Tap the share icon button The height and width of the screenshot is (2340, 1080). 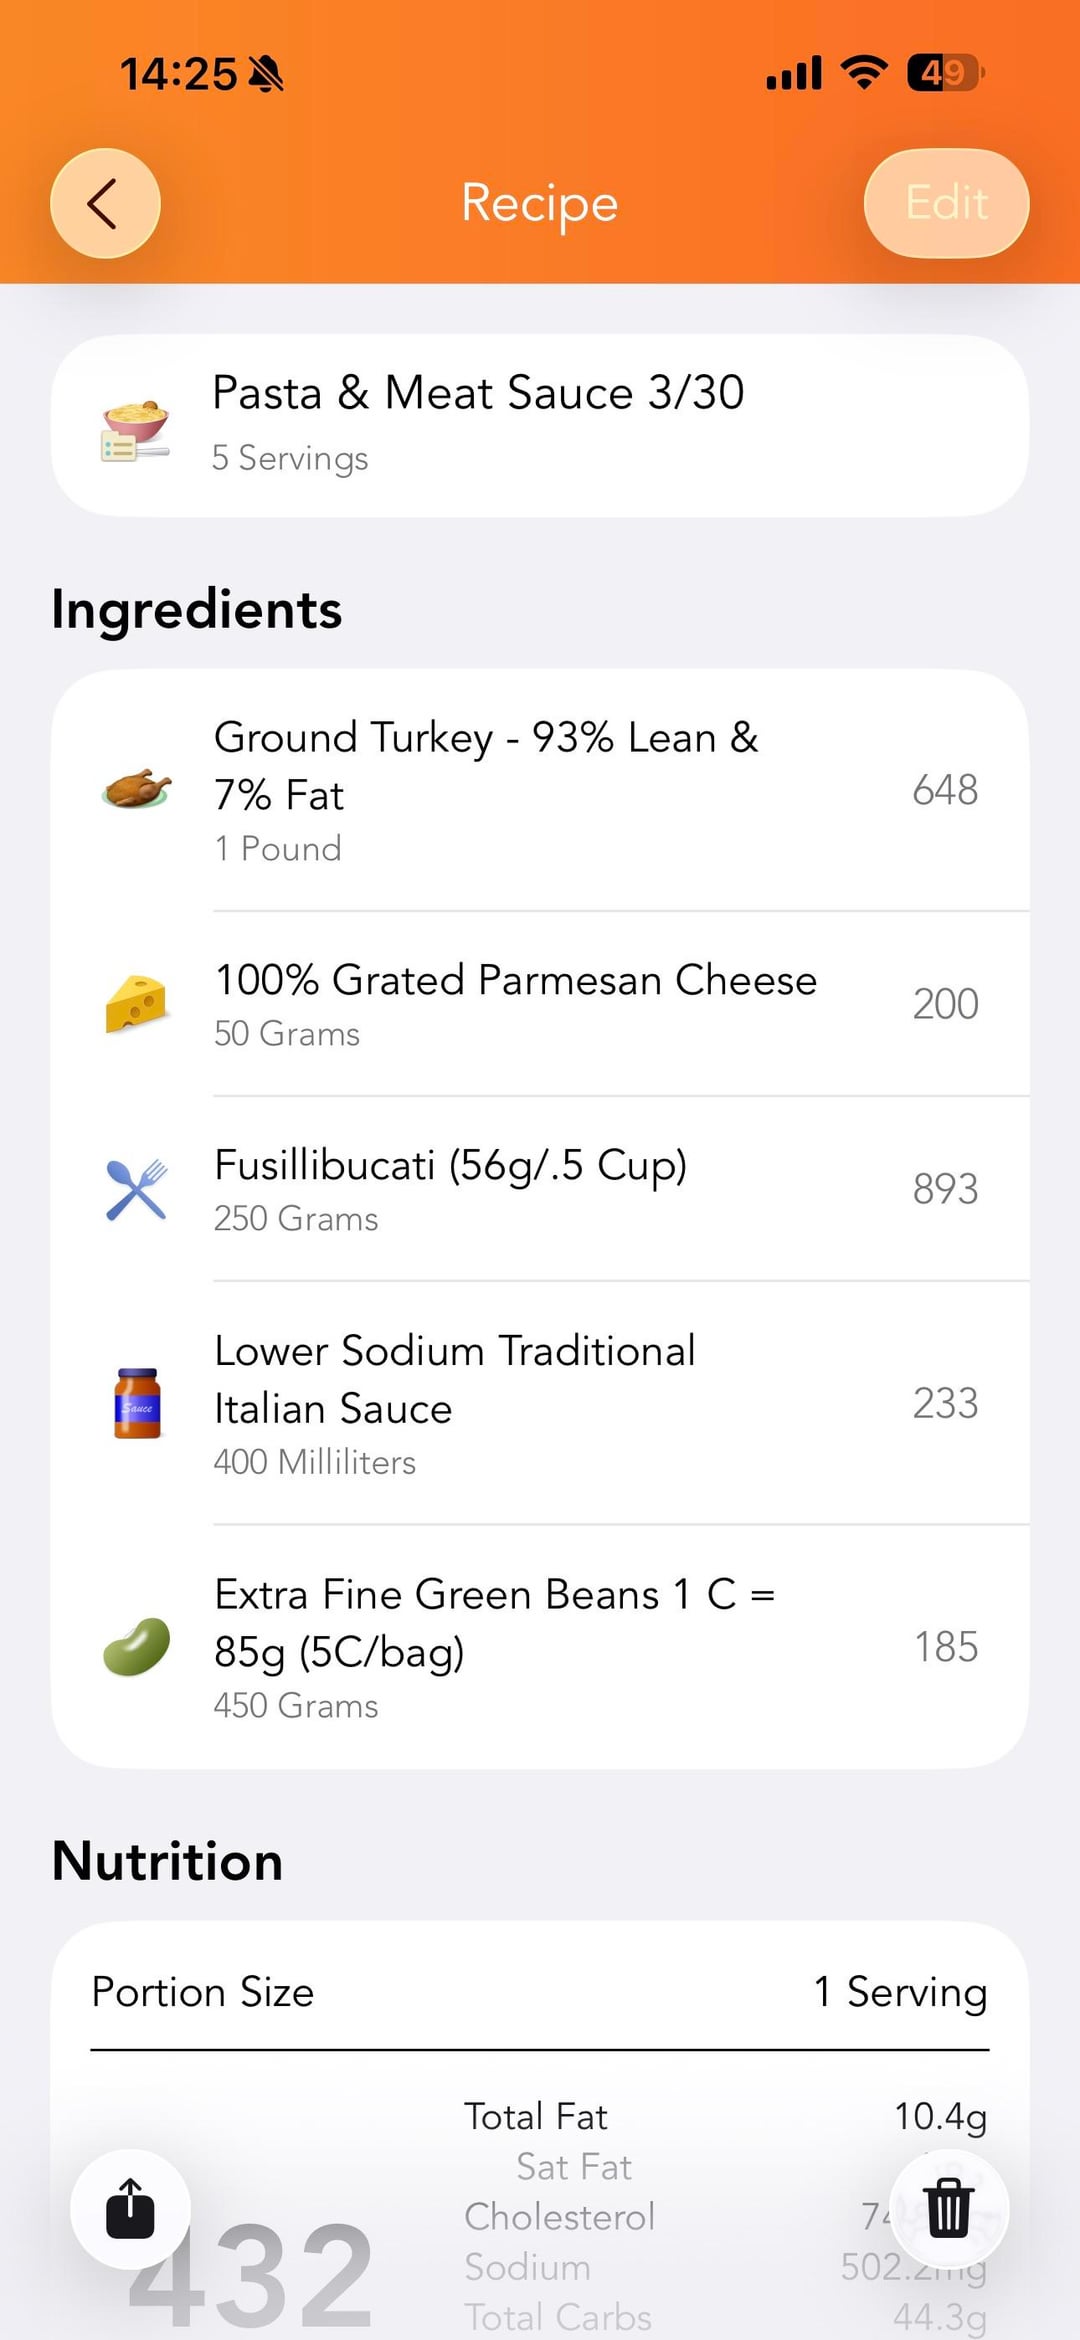point(130,2208)
